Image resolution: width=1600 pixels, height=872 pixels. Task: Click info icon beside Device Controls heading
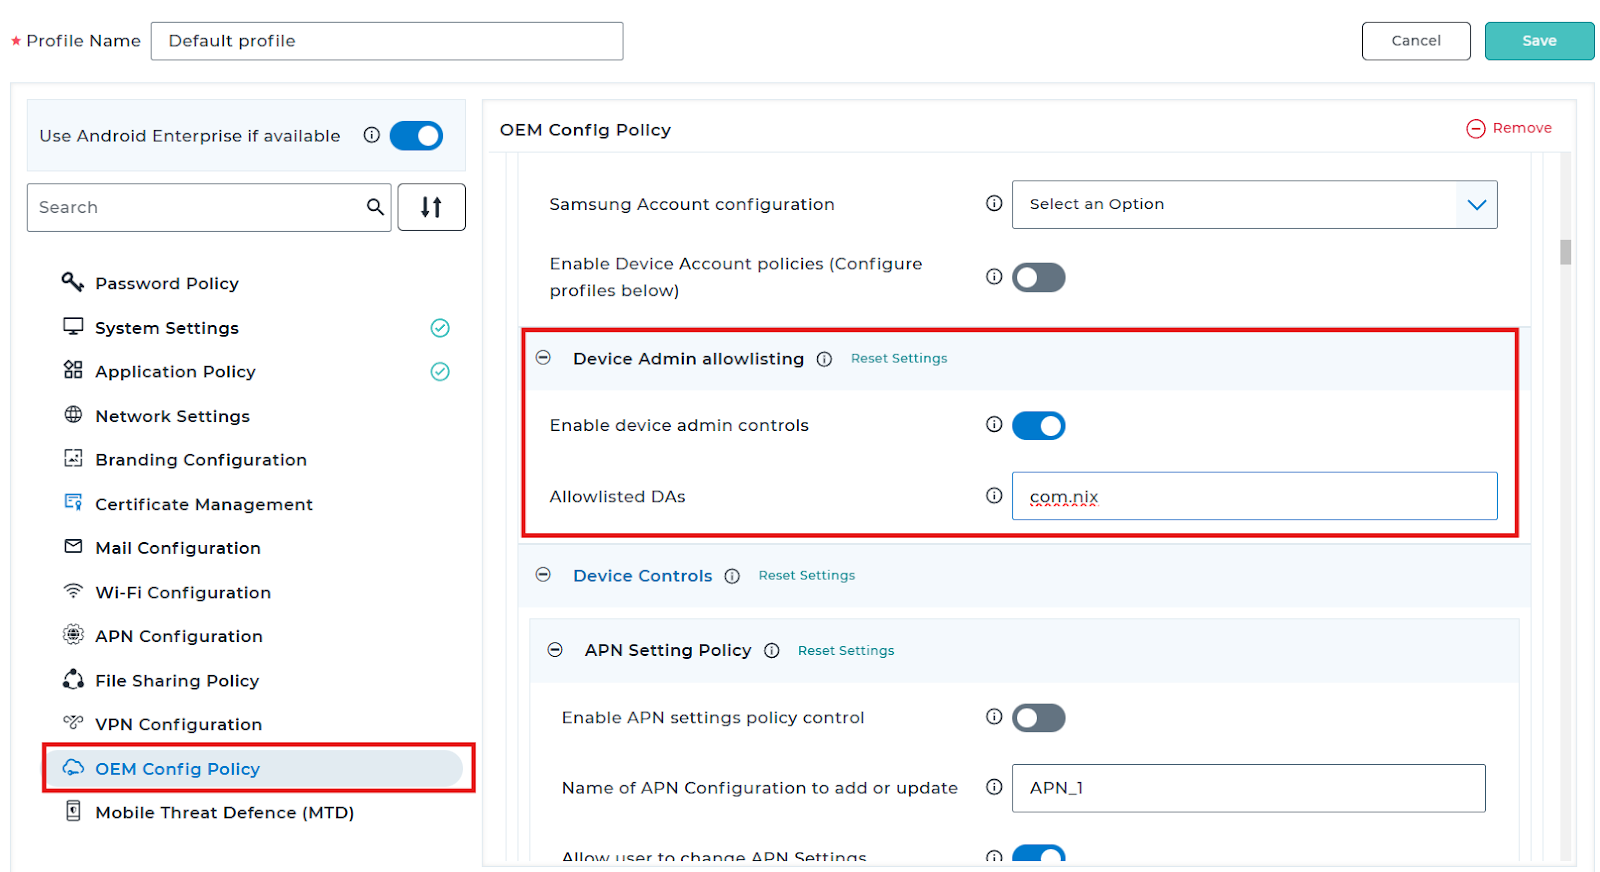[732, 576]
